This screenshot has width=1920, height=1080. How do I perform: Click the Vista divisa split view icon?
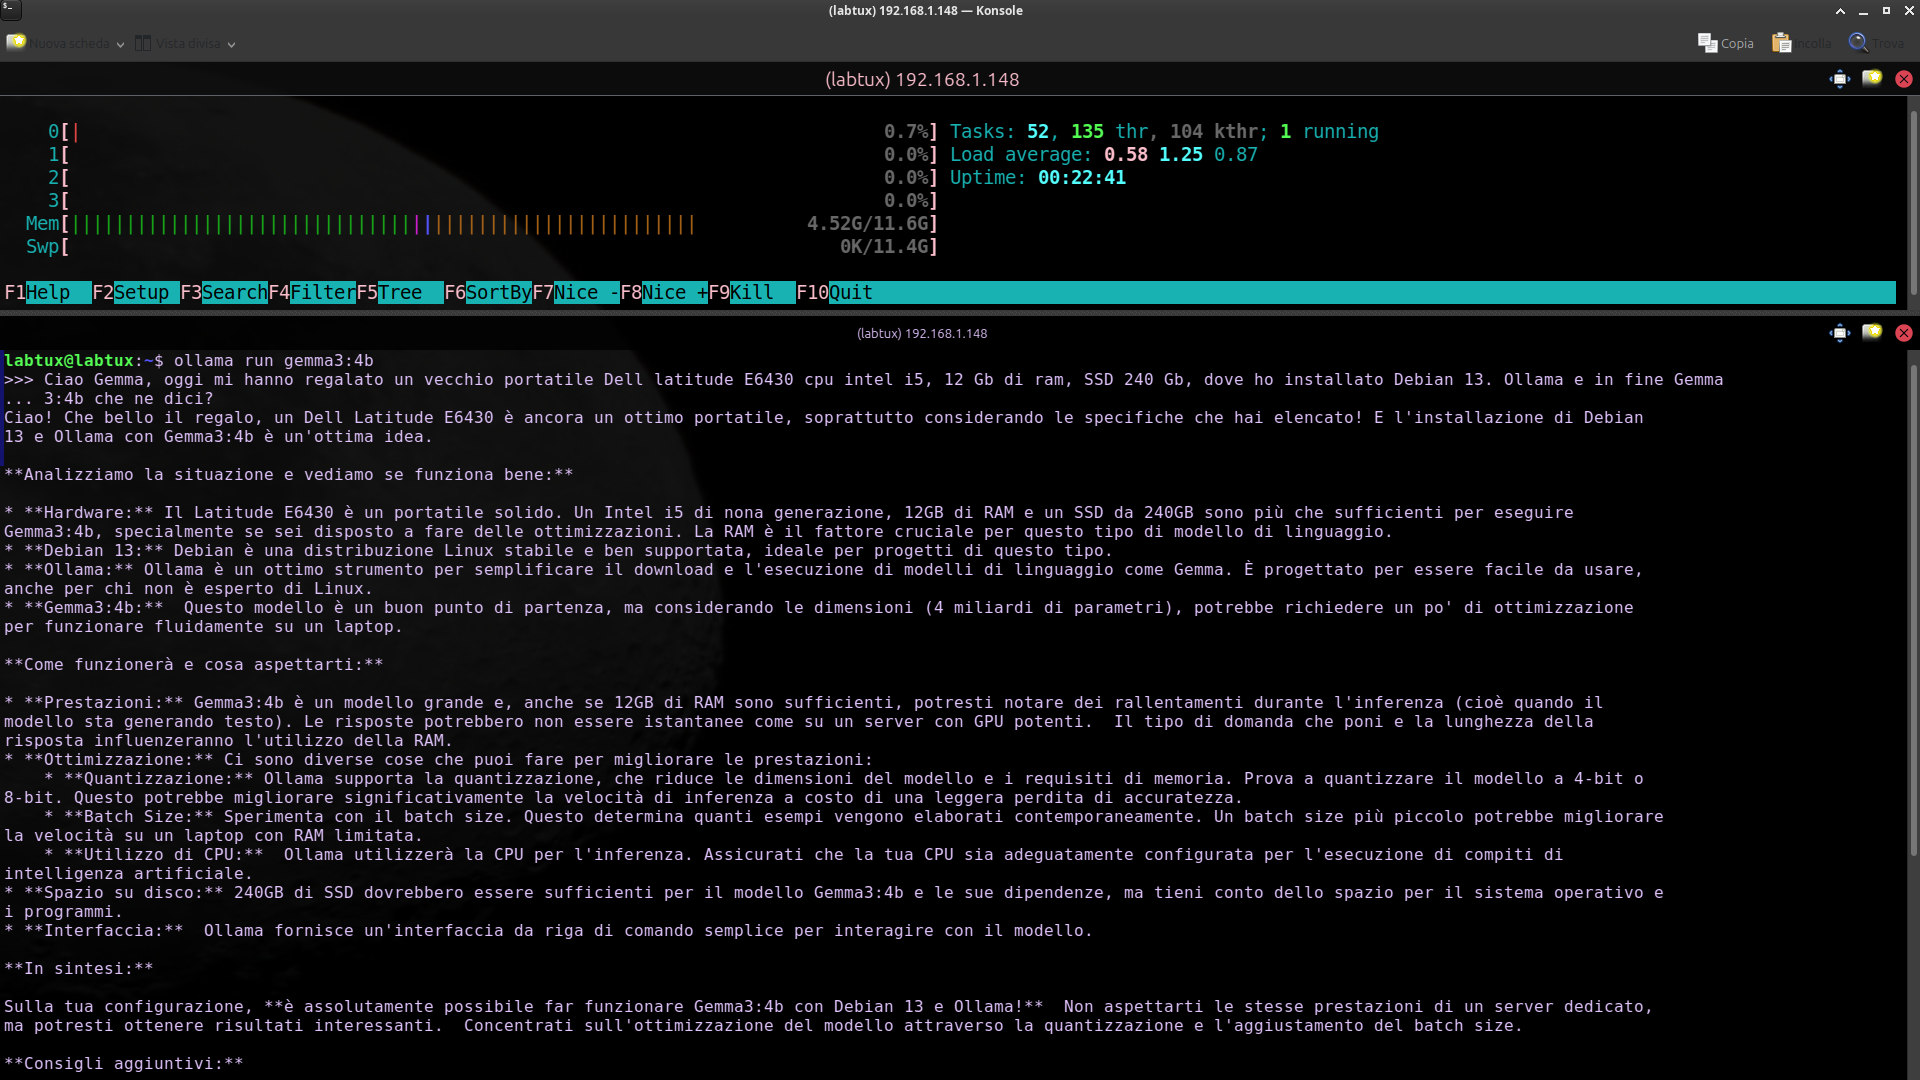click(144, 43)
